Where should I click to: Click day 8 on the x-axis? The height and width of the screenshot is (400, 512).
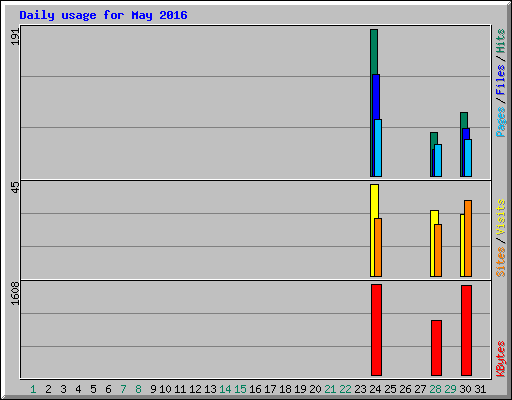[138, 389]
